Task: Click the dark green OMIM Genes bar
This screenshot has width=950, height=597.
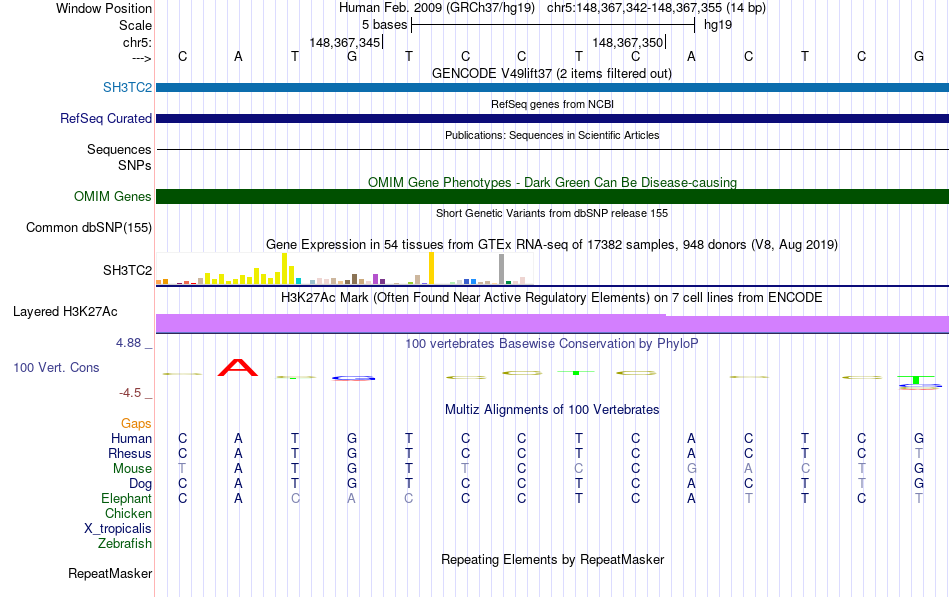Action: tap(553, 196)
